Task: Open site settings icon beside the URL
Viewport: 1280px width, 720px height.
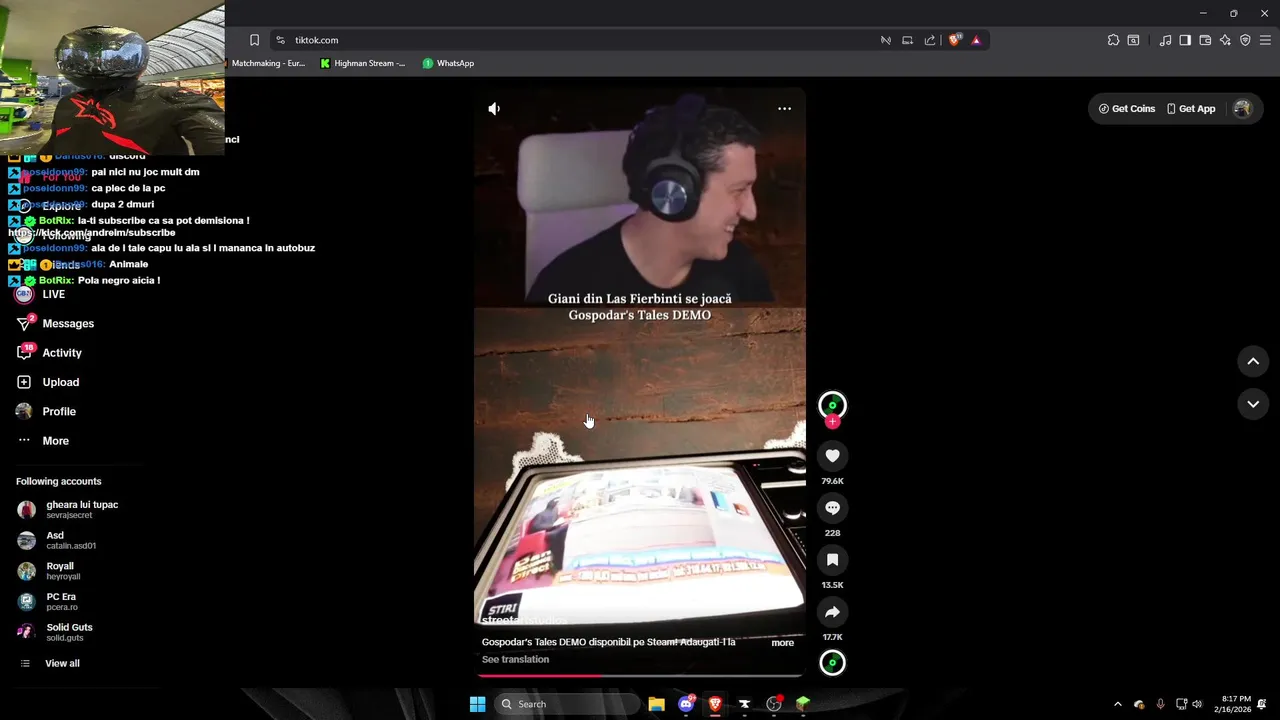Action: click(x=280, y=40)
